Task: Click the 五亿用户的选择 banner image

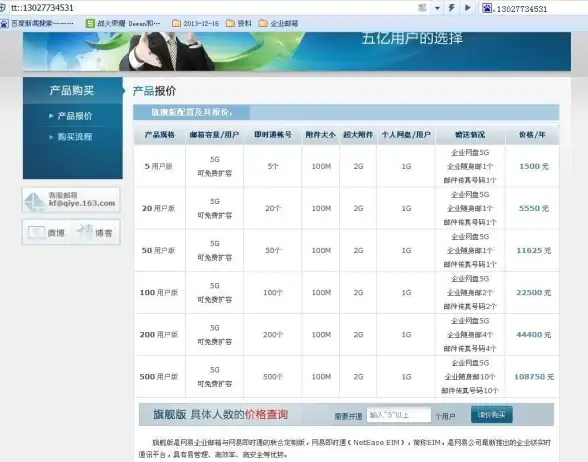Action: 297,51
